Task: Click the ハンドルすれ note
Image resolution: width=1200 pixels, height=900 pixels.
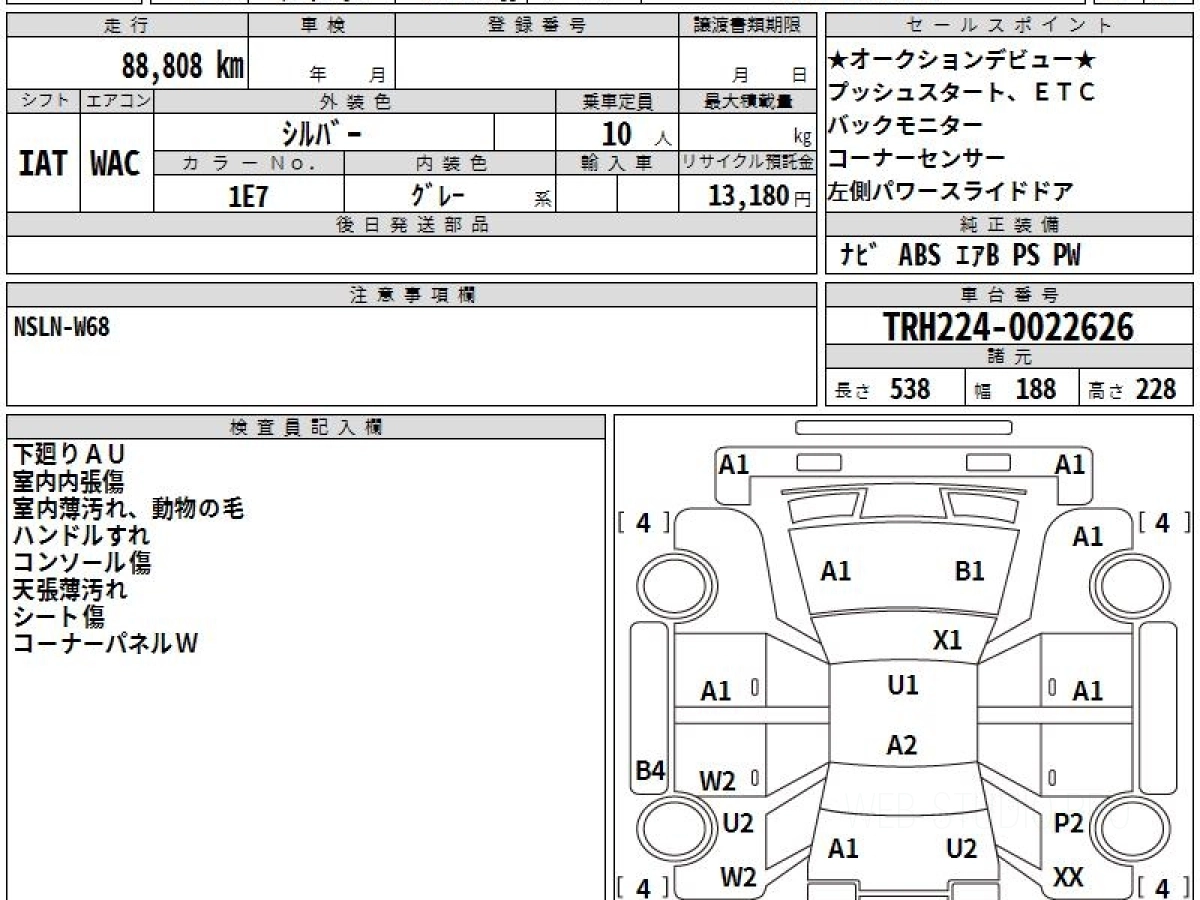Action: [x=82, y=536]
